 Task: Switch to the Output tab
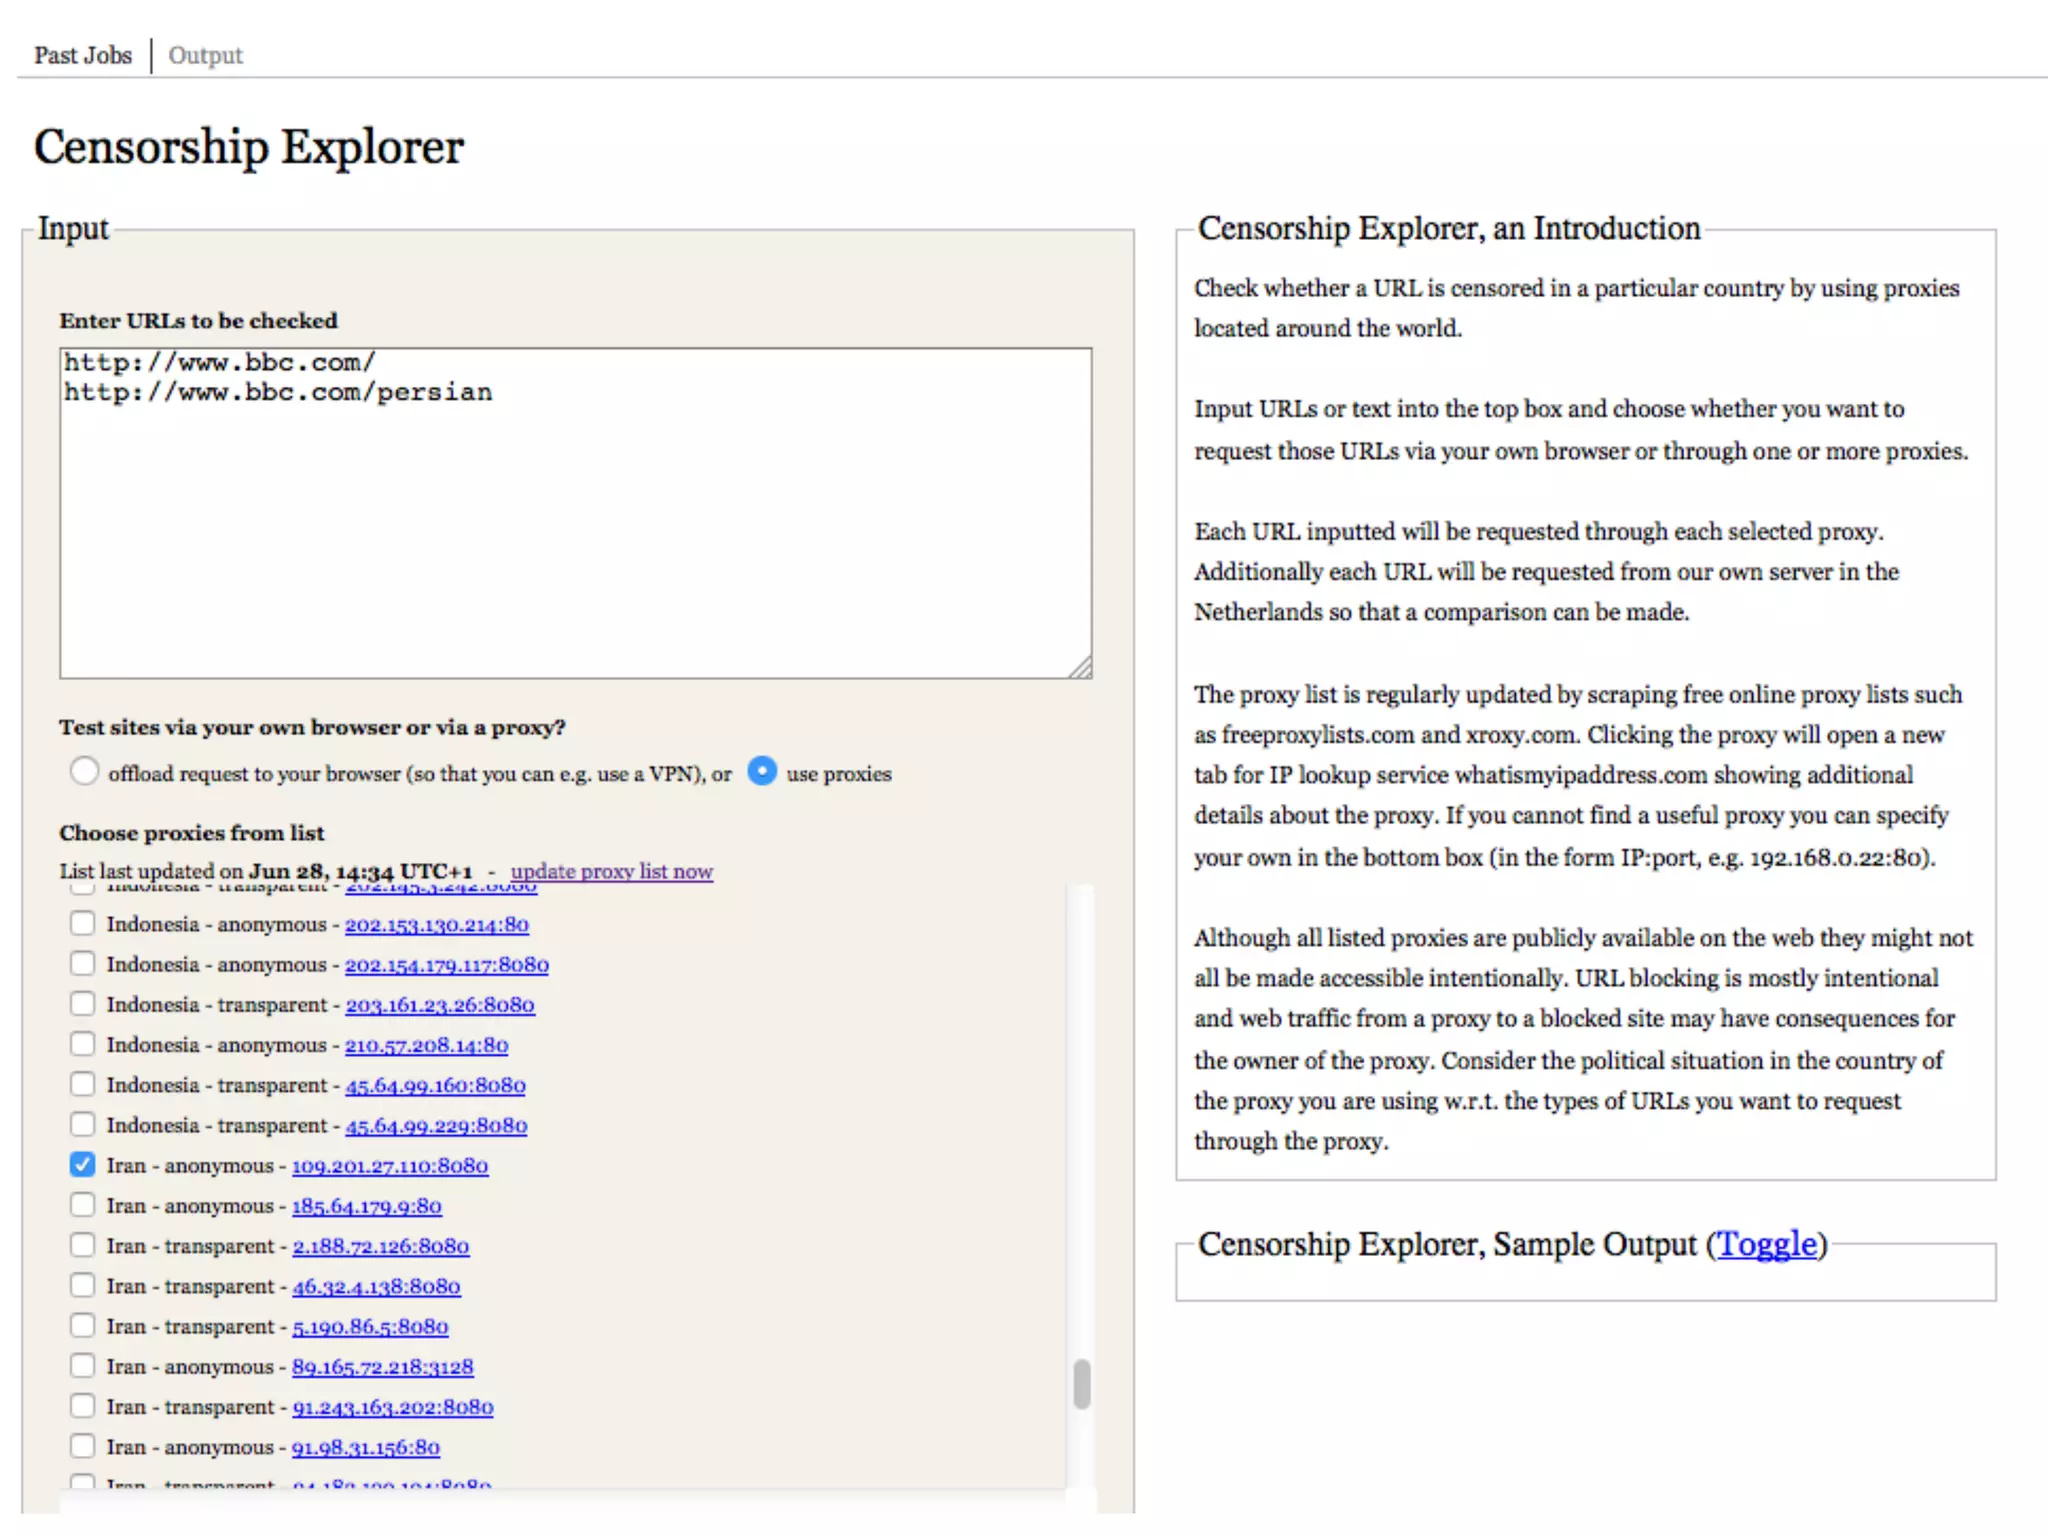pyautogui.click(x=205, y=55)
